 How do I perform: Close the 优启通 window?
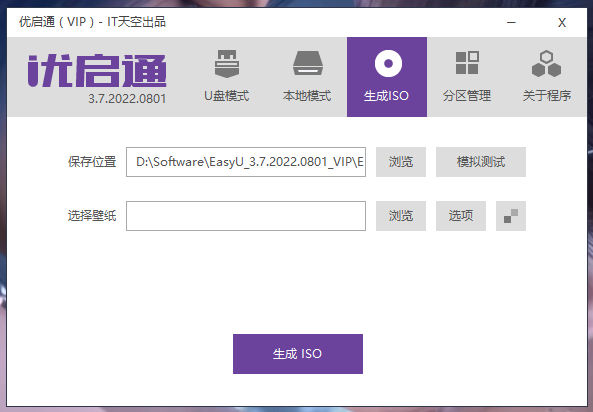pos(562,23)
